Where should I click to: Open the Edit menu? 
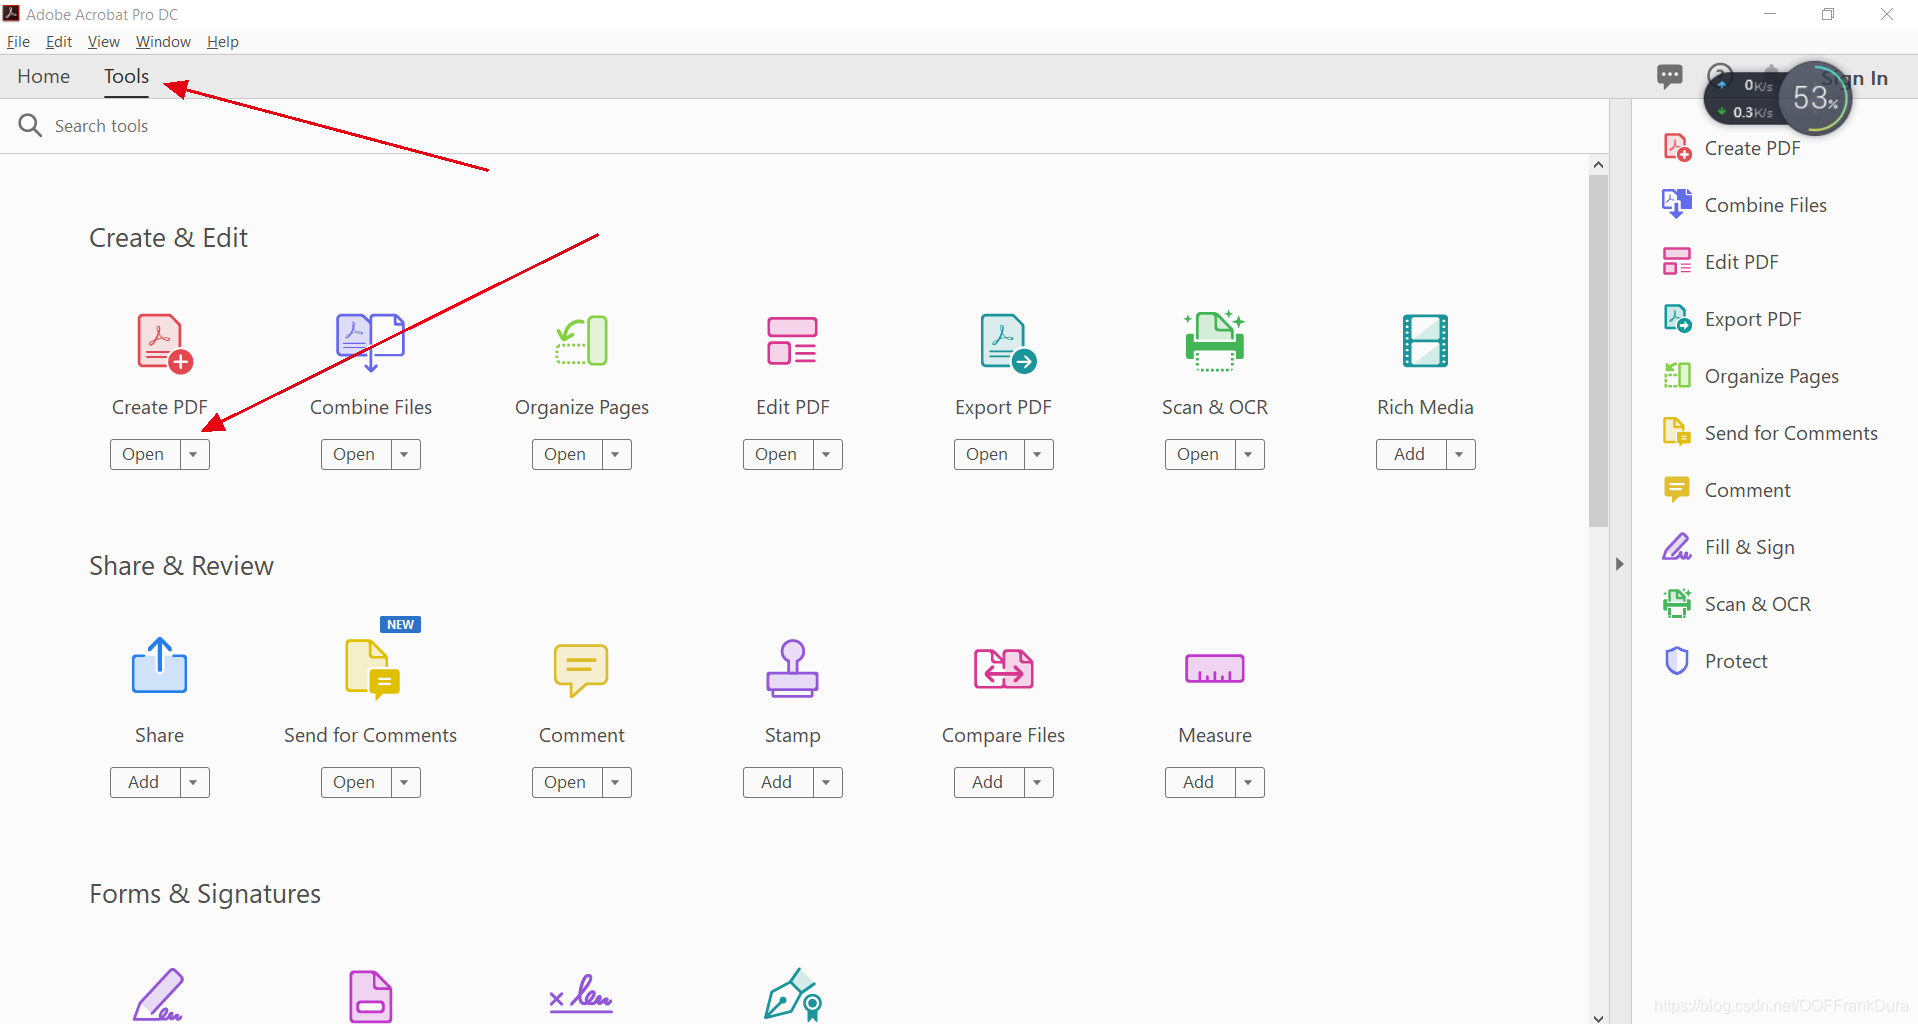point(59,42)
